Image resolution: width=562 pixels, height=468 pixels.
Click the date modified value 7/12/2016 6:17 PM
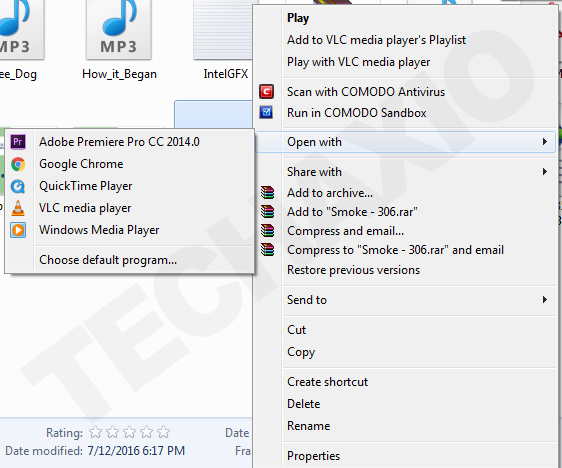tap(136, 450)
